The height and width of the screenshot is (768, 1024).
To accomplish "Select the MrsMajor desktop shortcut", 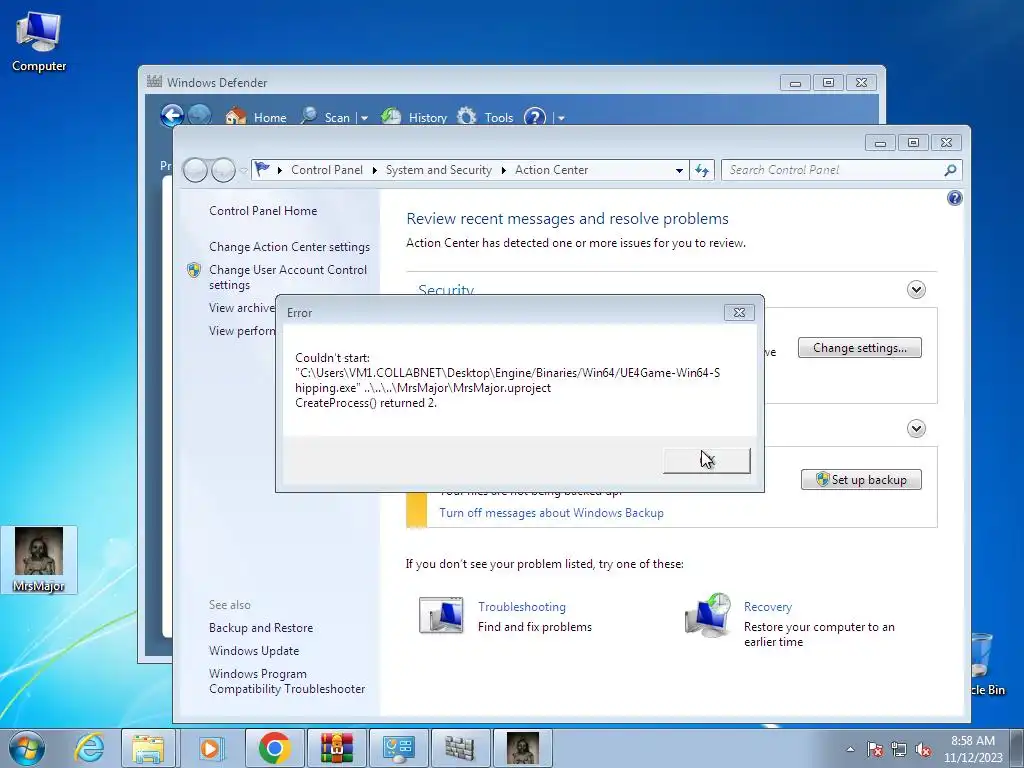I will pyautogui.click(x=39, y=560).
